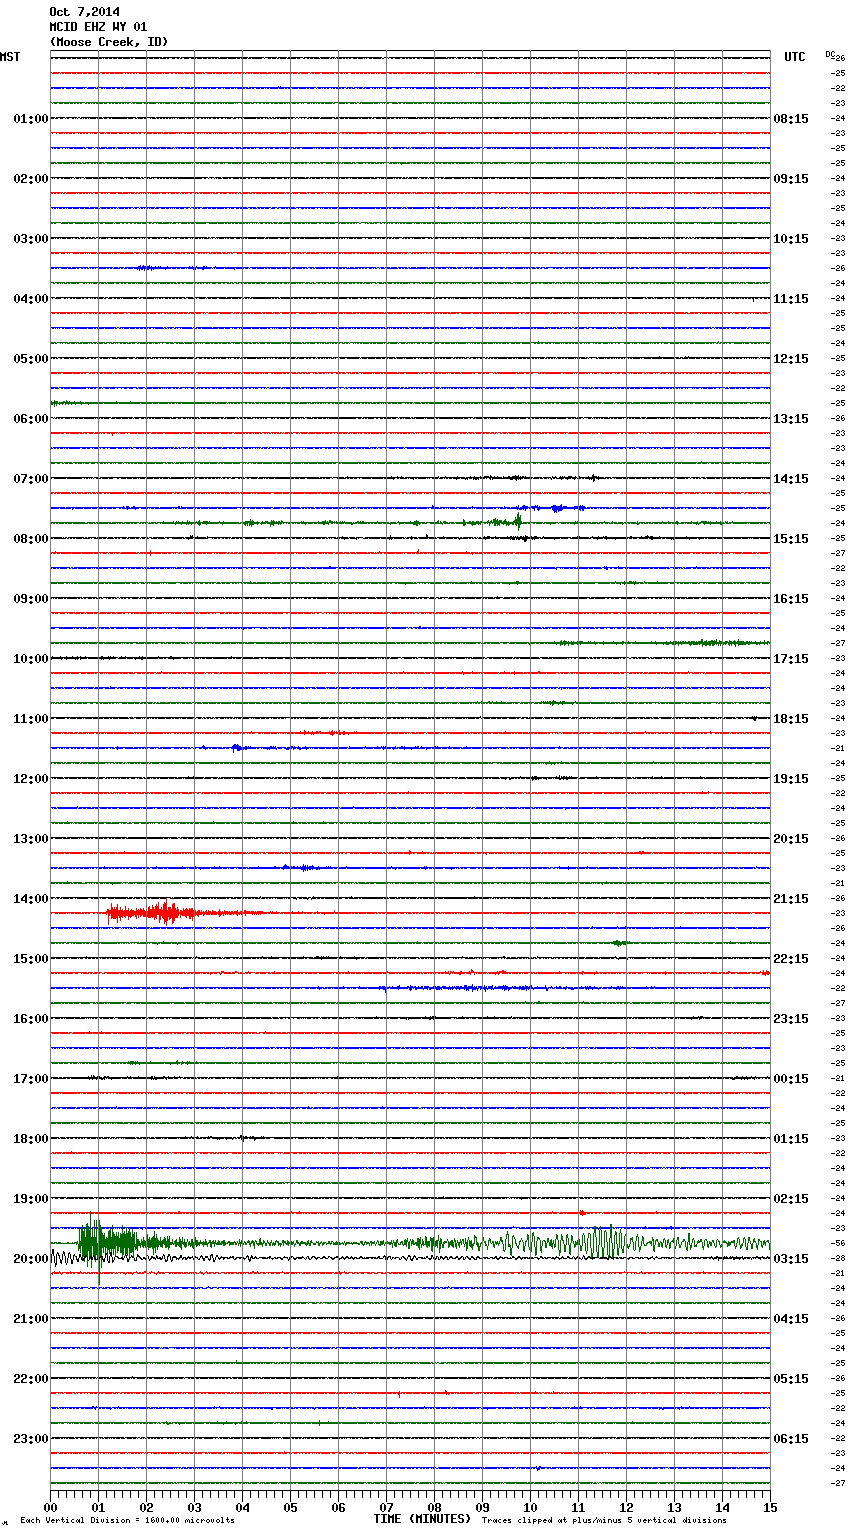Select the station code 'MCID EHZ WY 01'

pos(98,27)
